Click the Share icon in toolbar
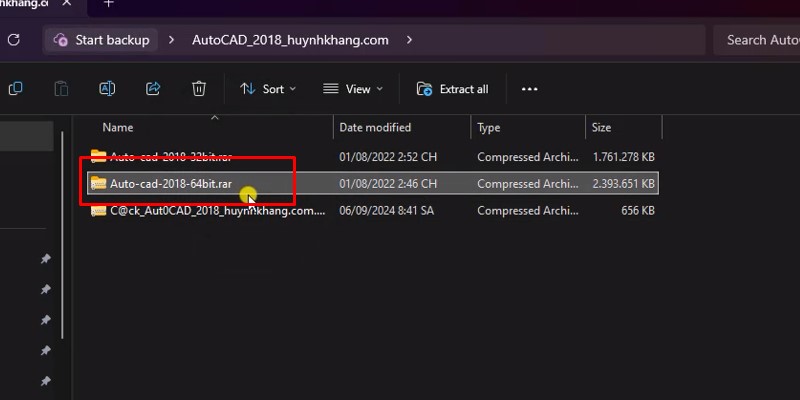The image size is (800, 400). [153, 89]
